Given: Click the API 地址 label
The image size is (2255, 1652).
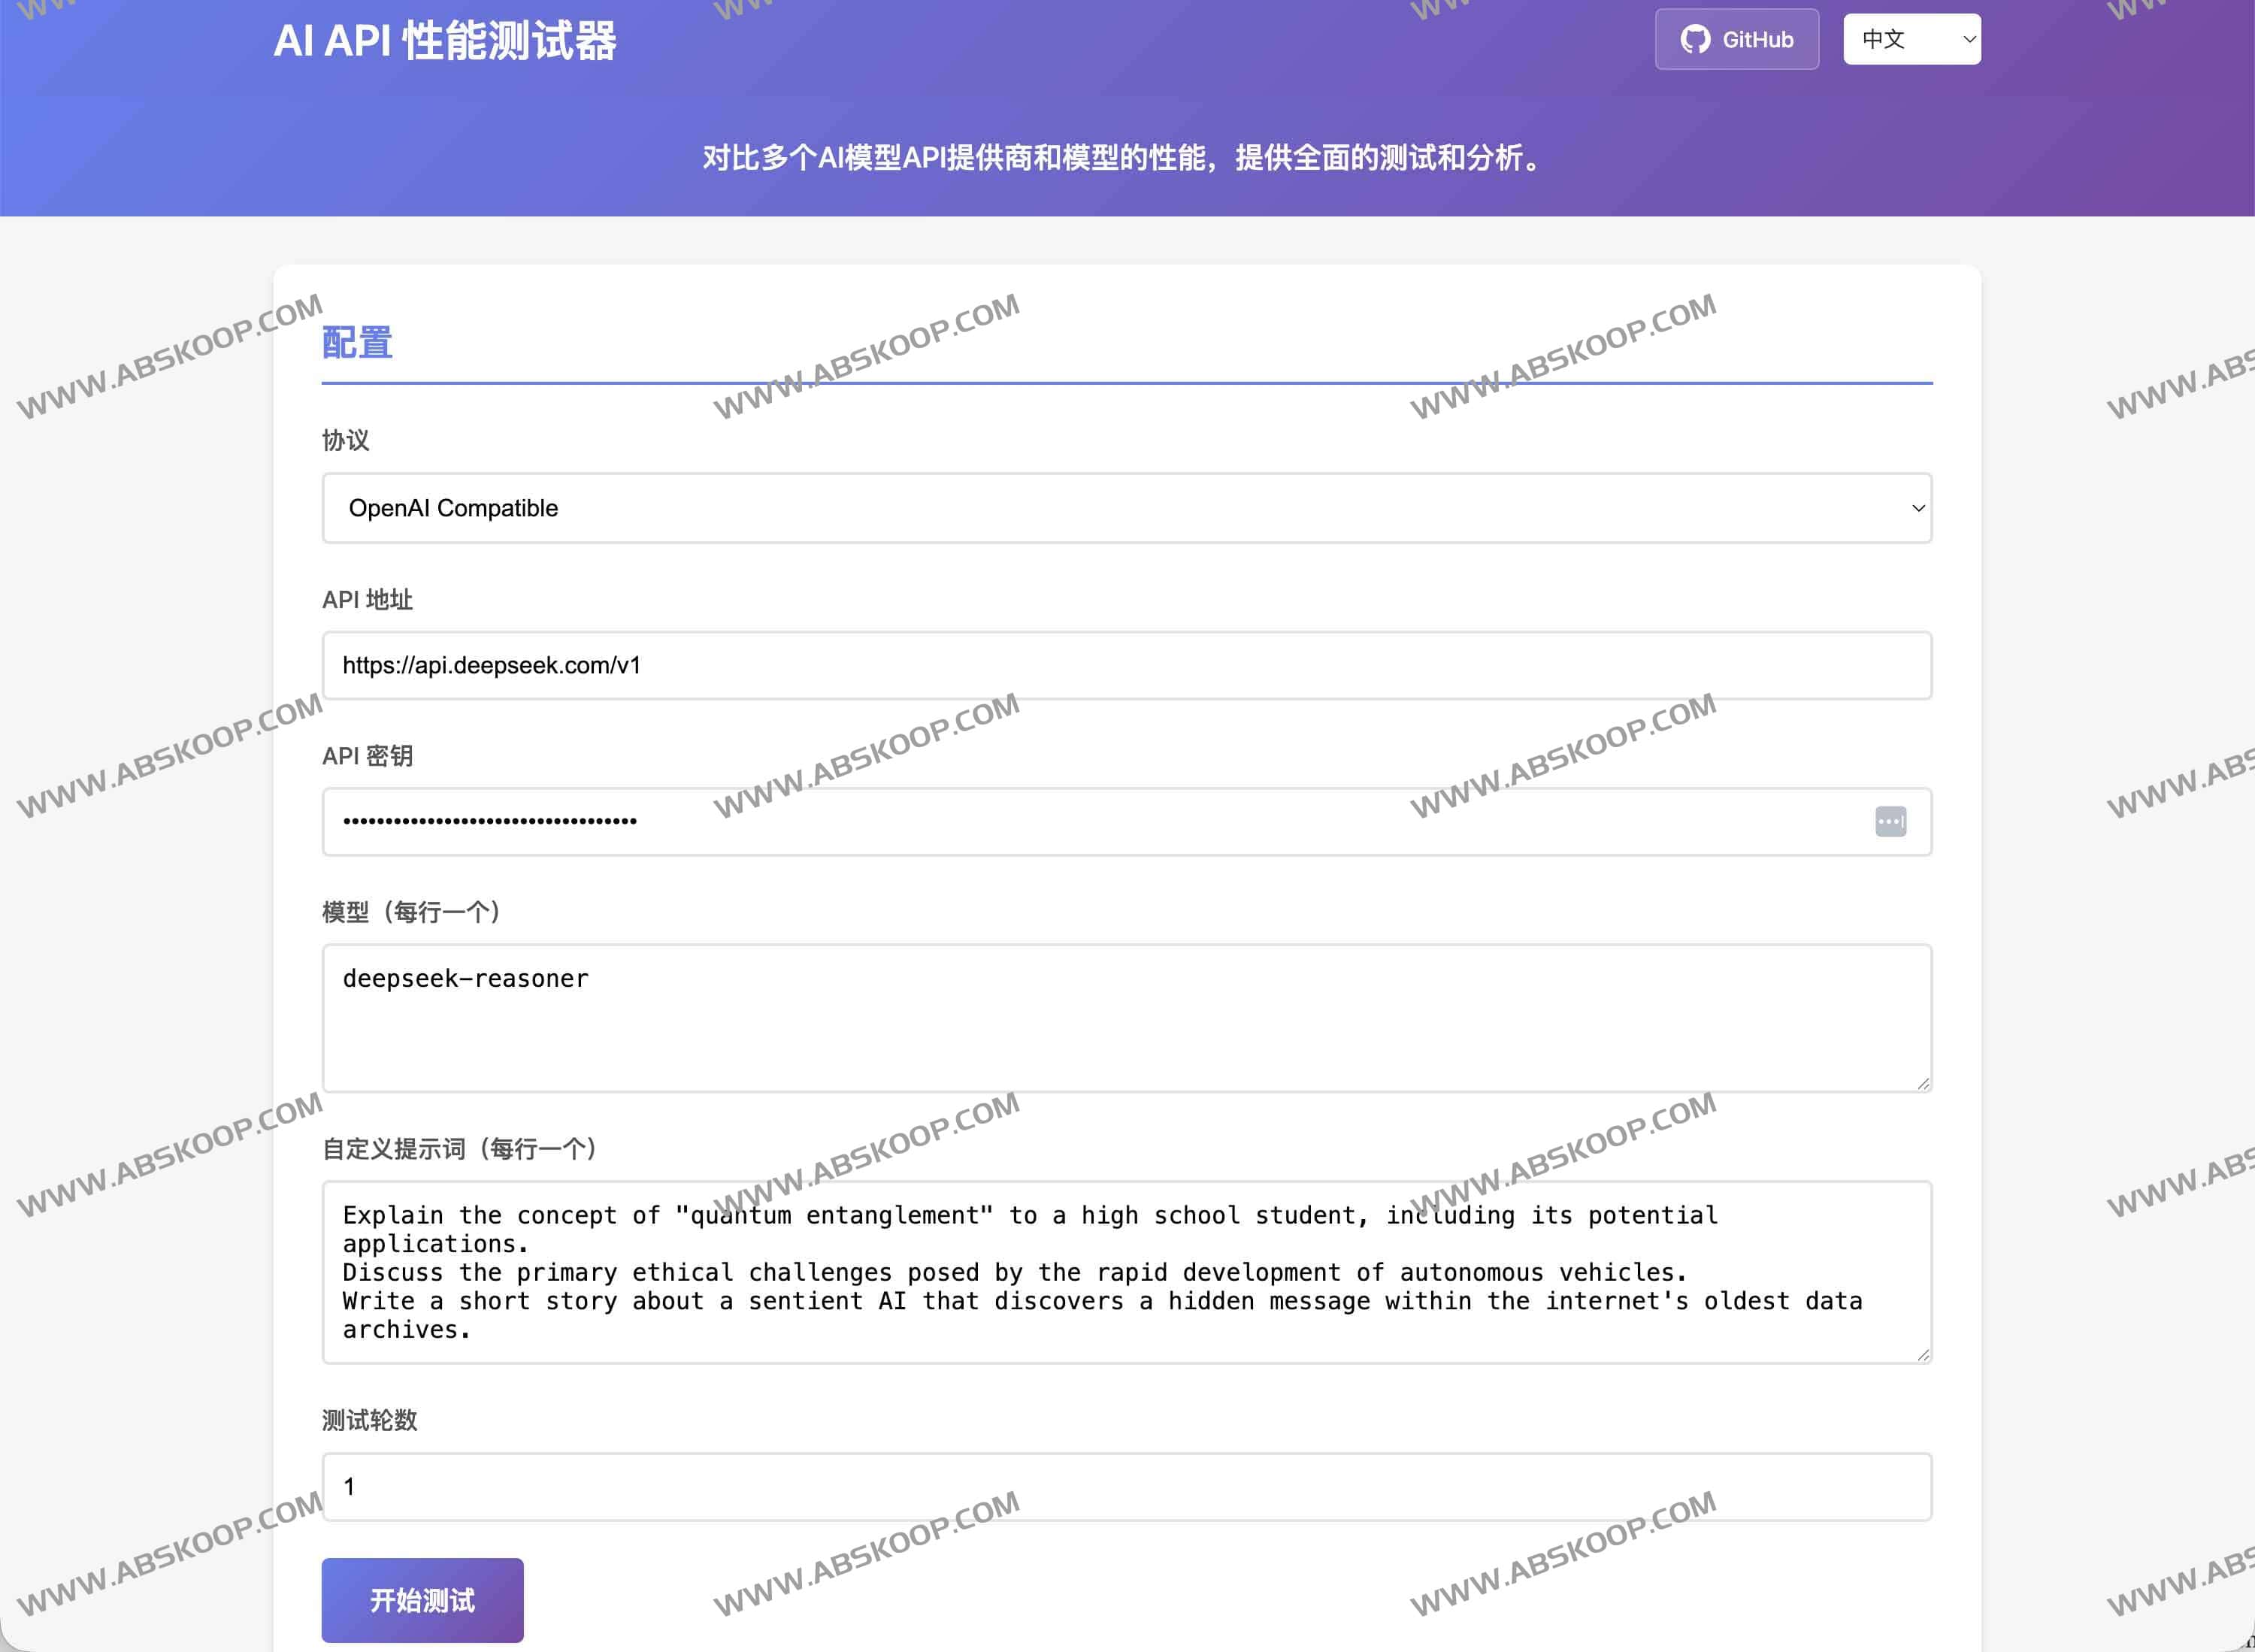Looking at the screenshot, I should [x=367, y=600].
